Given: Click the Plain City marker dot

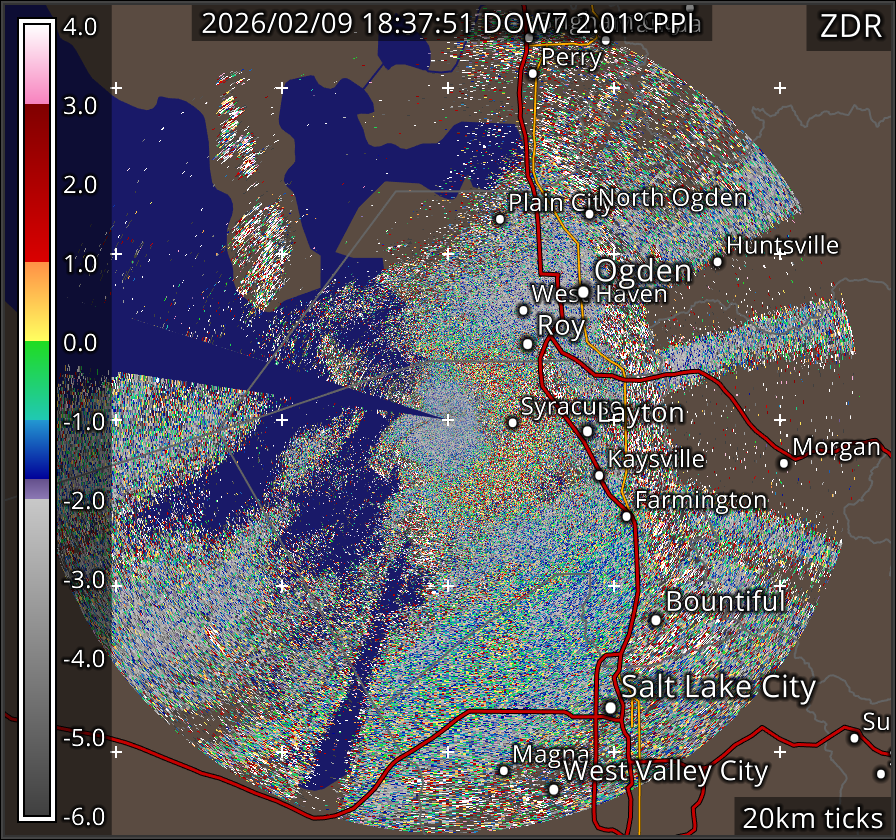Looking at the screenshot, I should pos(501,219).
